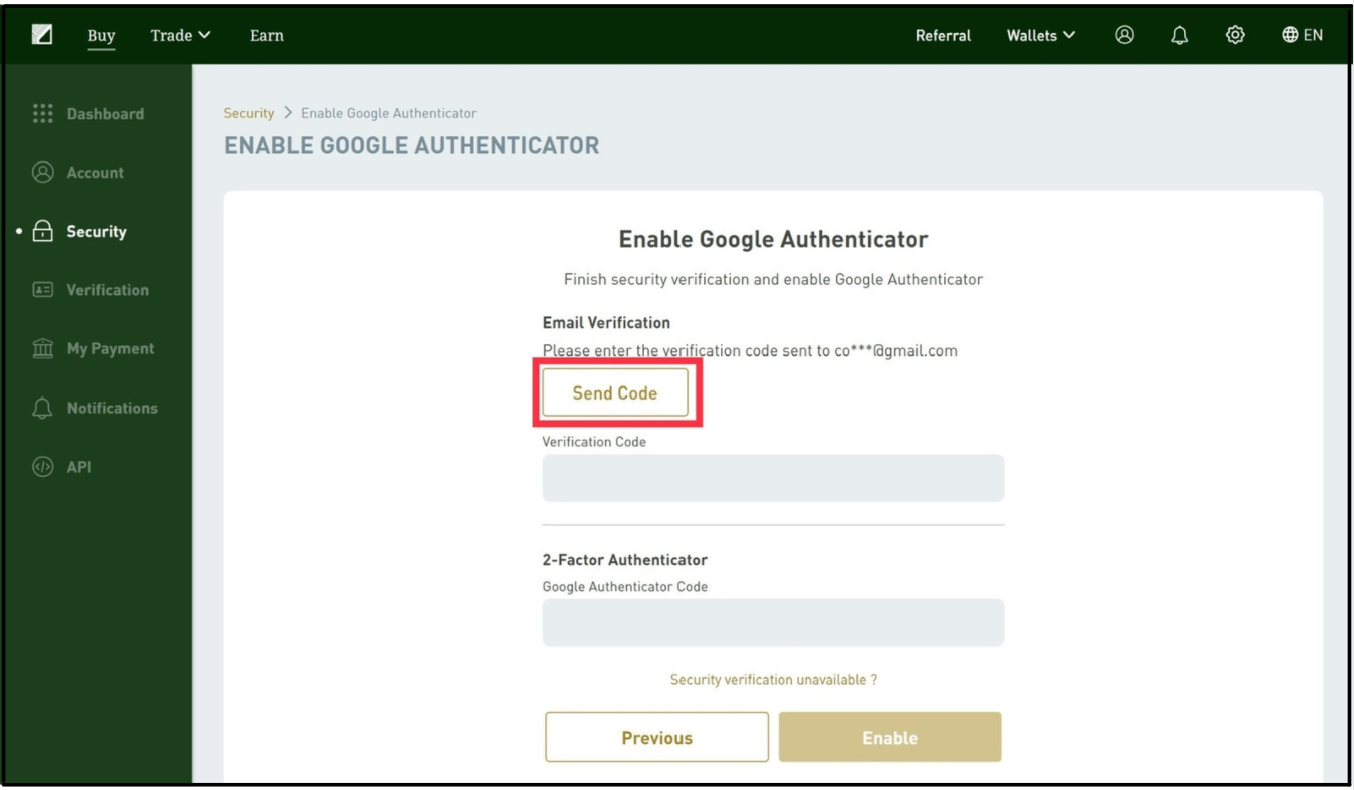Click the Dashboard grid icon

click(42, 113)
